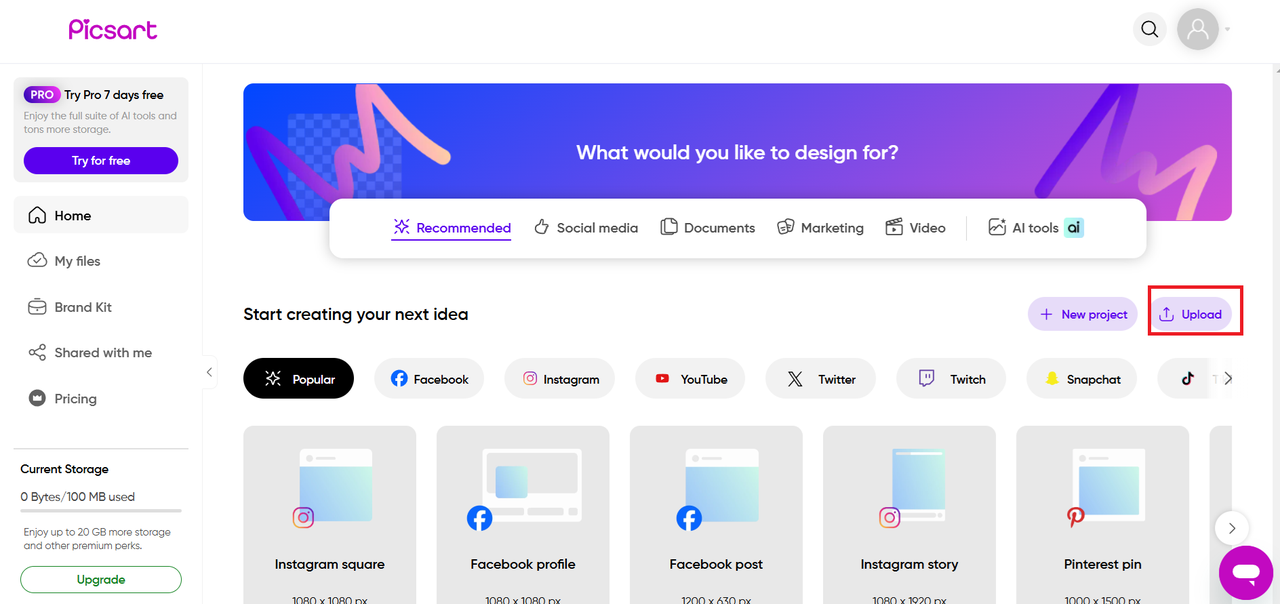Select the Twitch filter chip
The image size is (1280, 604).
pyautogui.click(x=951, y=379)
